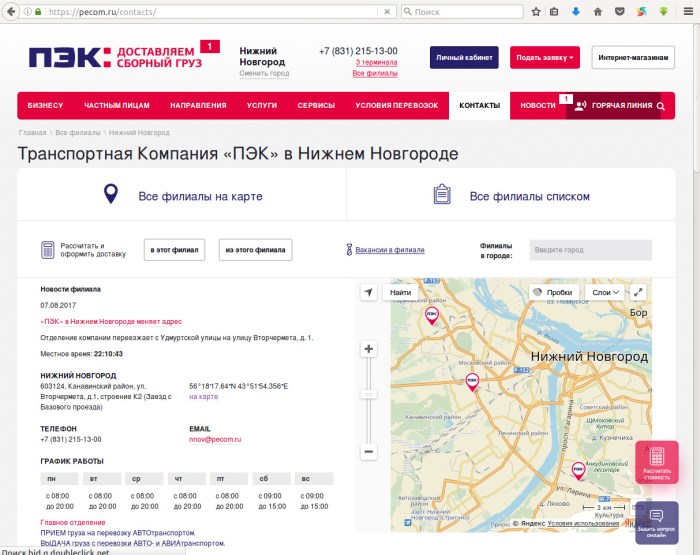The height and width of the screenshot is (555, 700).
Task: Go to browser home icon
Action: point(598,12)
